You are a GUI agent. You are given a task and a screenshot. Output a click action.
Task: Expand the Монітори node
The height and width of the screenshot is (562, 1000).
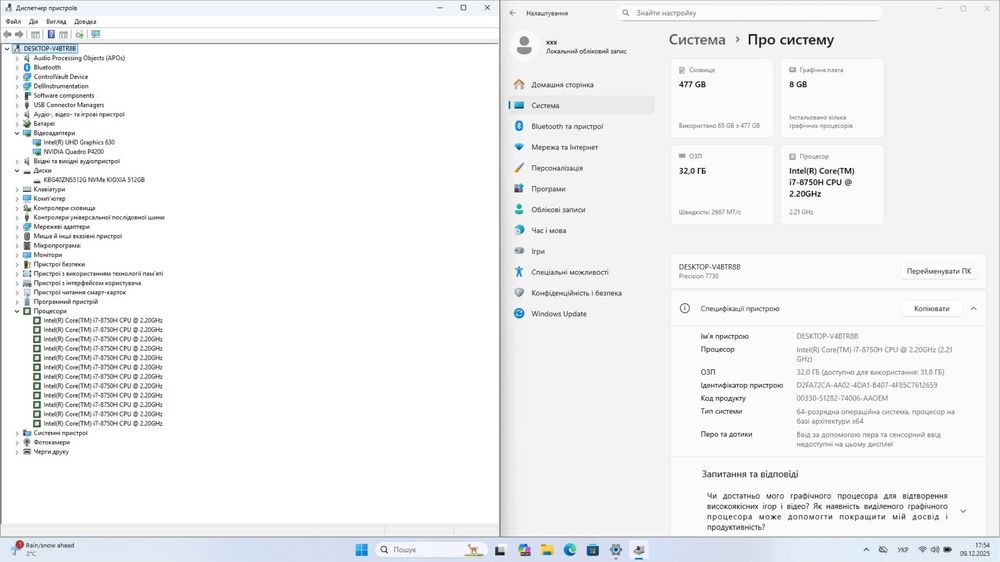pos(17,255)
